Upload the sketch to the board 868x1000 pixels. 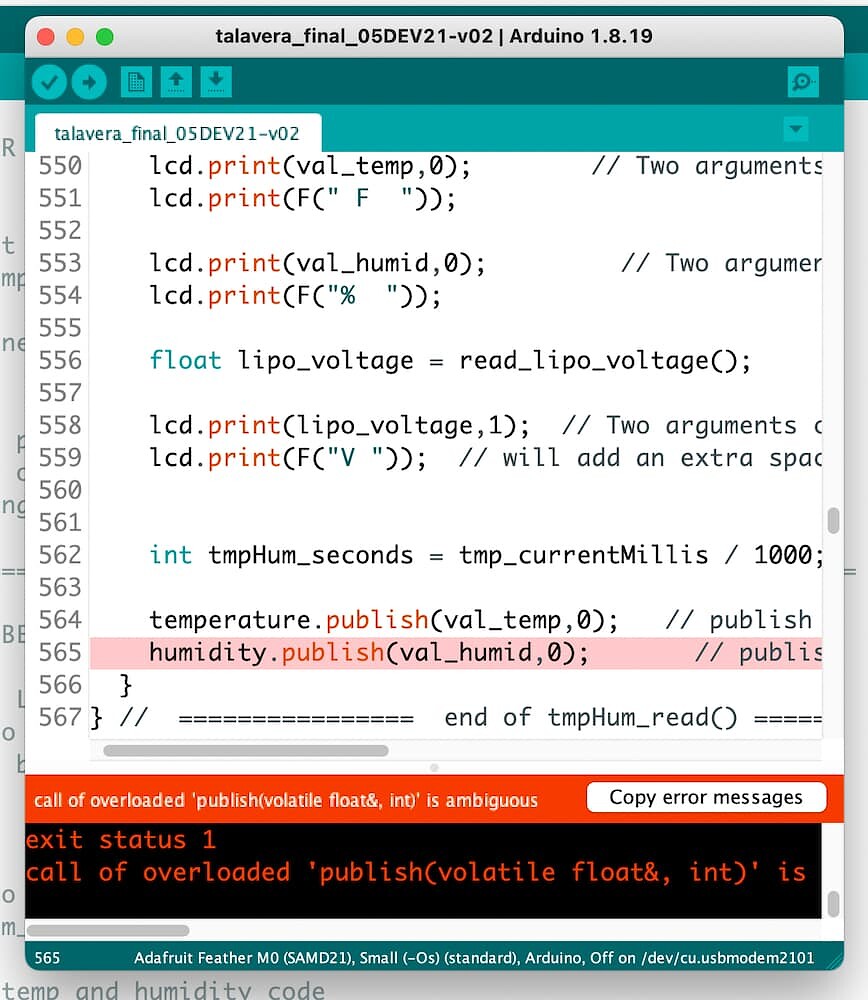pyautogui.click(x=88, y=82)
